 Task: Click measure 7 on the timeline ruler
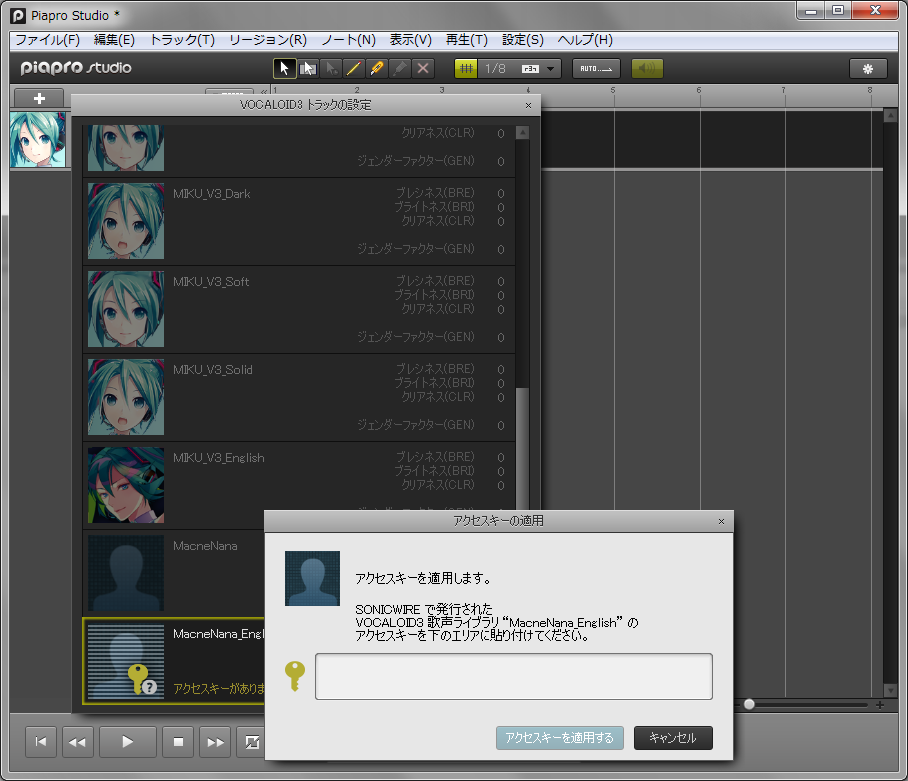(783, 90)
